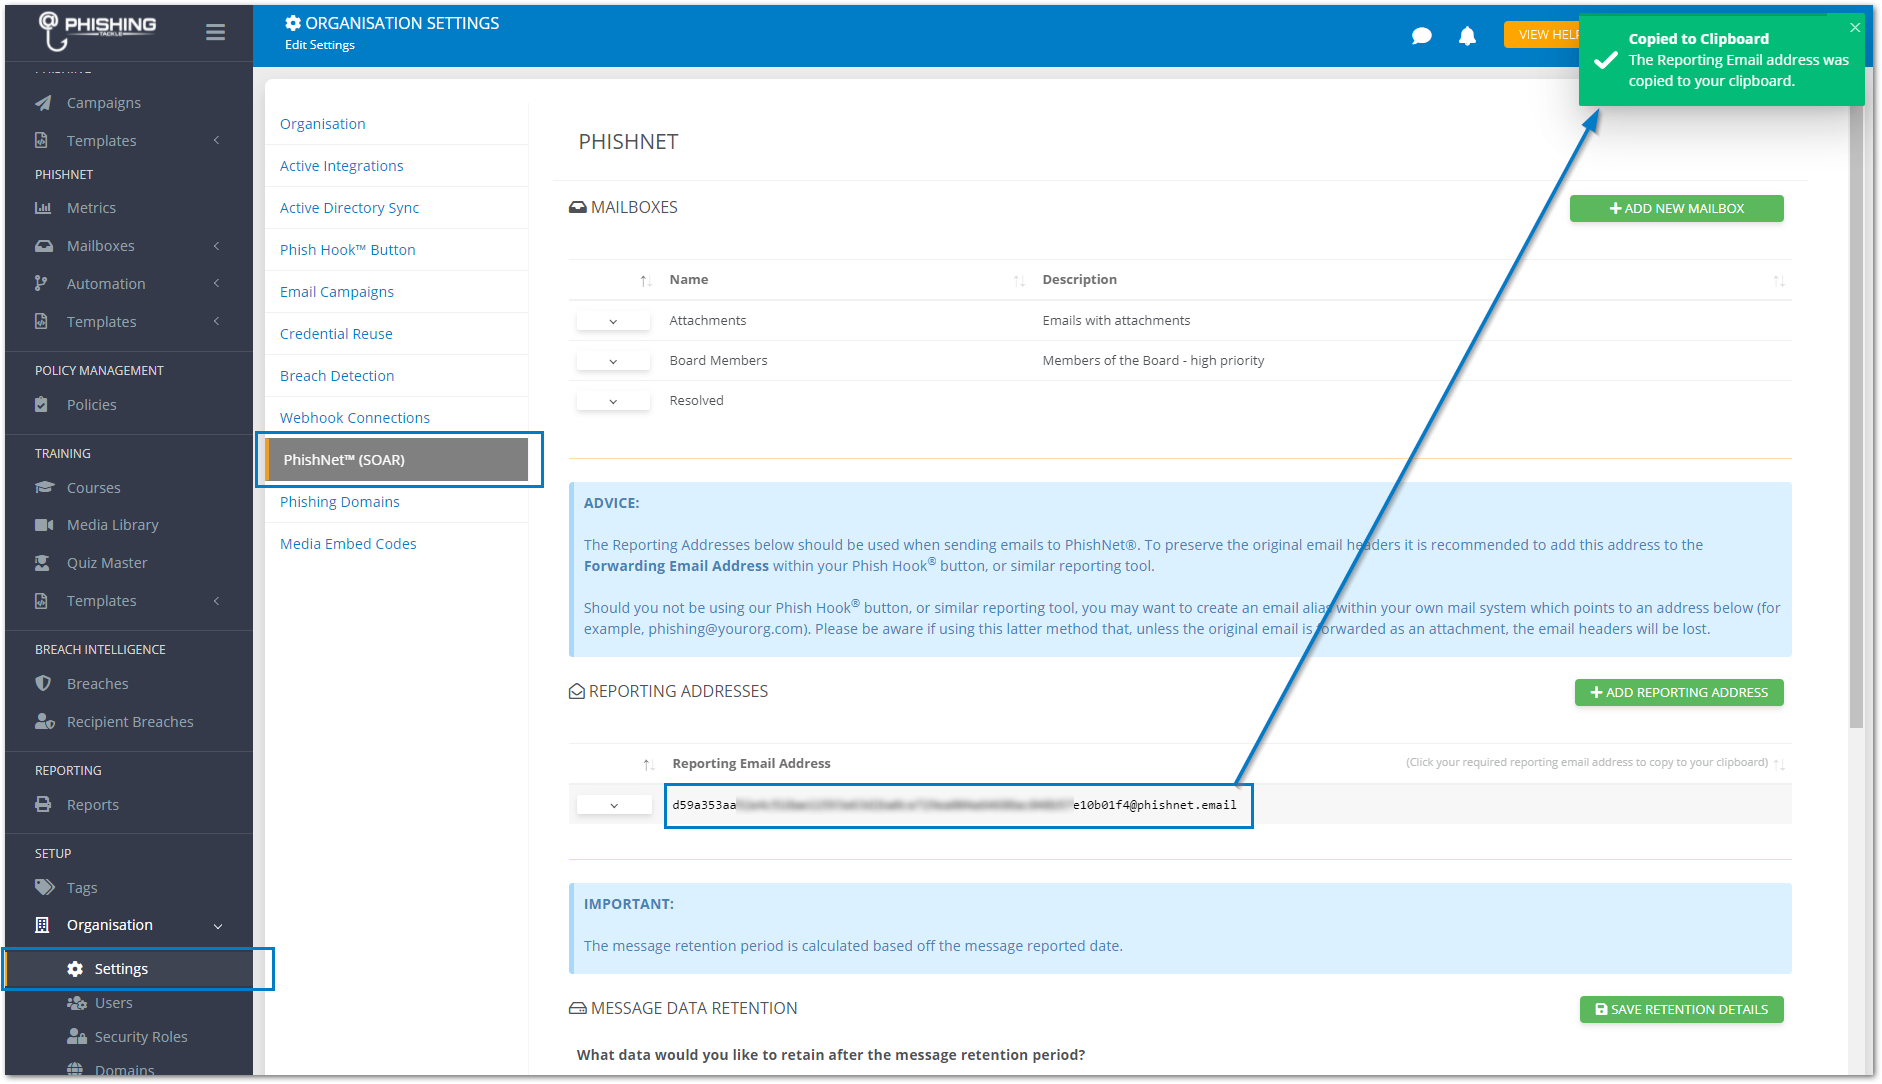Click the Courses graduation cap icon
The image size is (1882, 1084).
coord(44,488)
